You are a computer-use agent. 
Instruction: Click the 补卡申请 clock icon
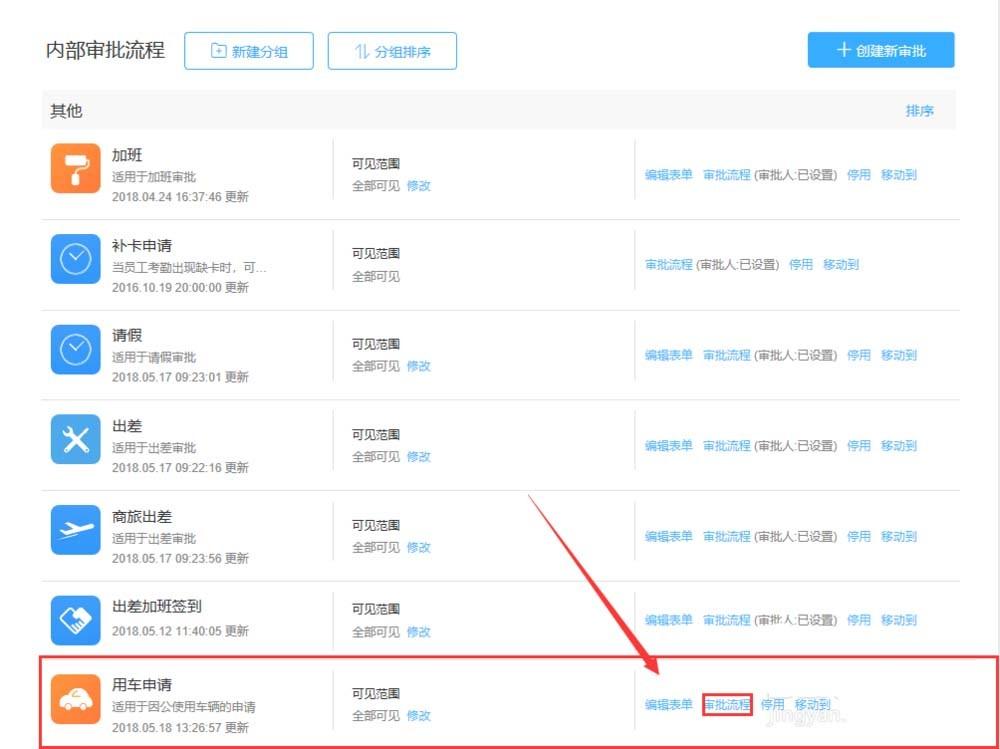(75, 260)
